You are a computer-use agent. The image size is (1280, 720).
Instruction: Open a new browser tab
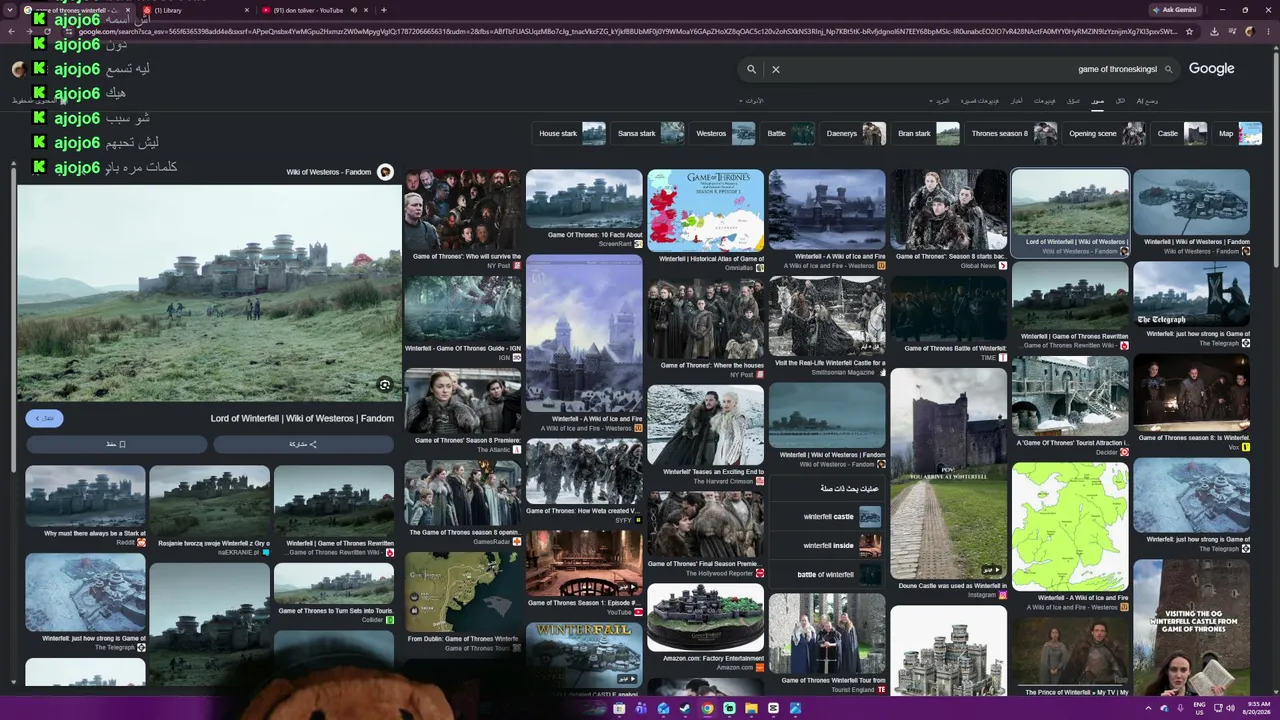[383, 10]
